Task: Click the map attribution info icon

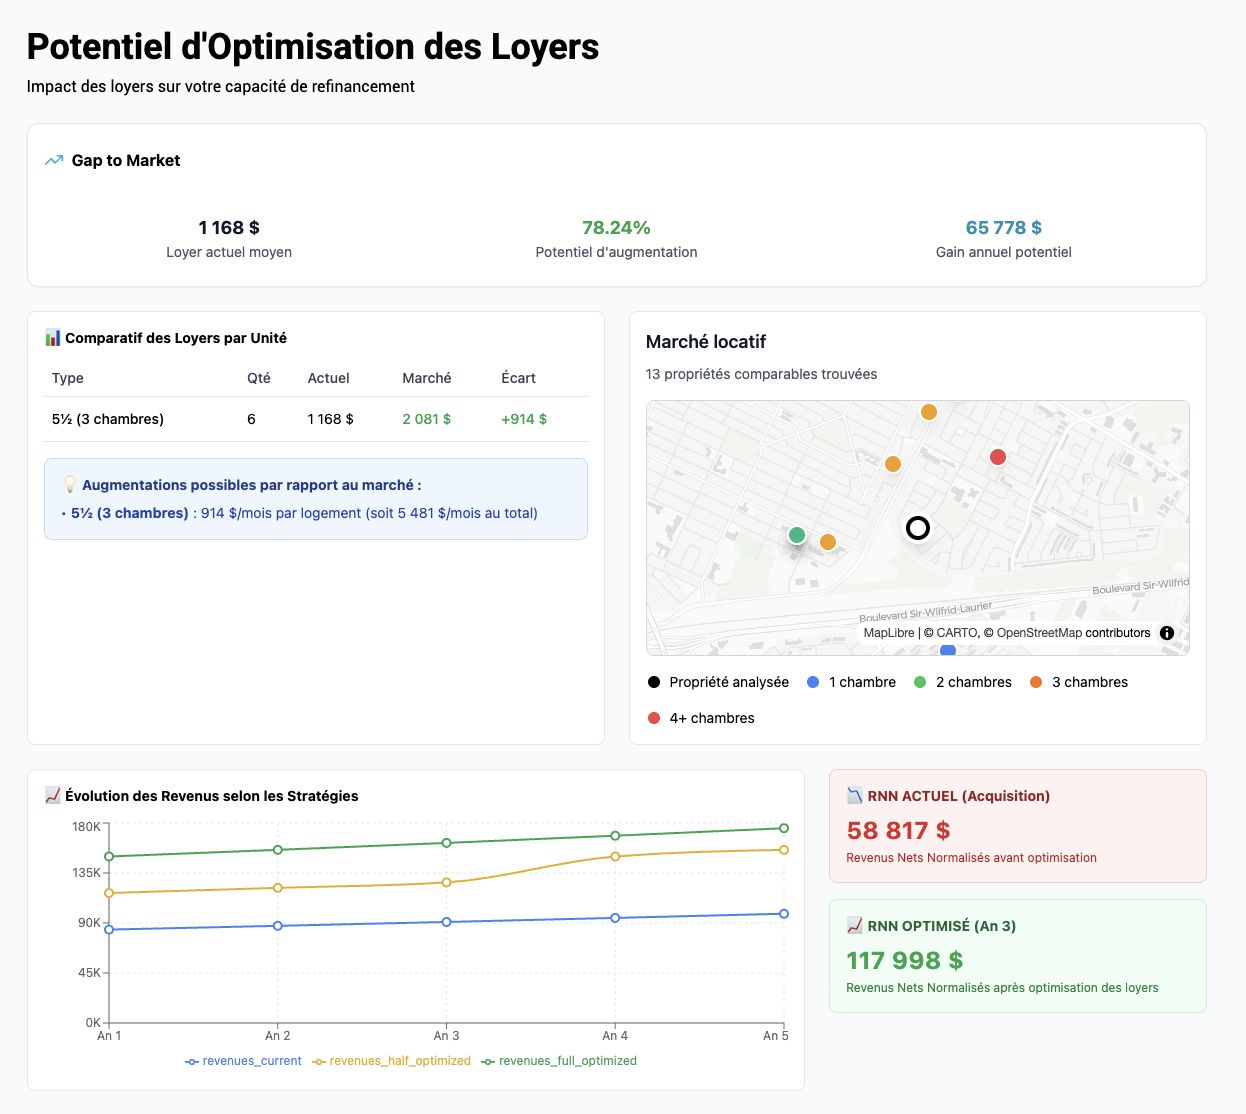Action: [1166, 633]
